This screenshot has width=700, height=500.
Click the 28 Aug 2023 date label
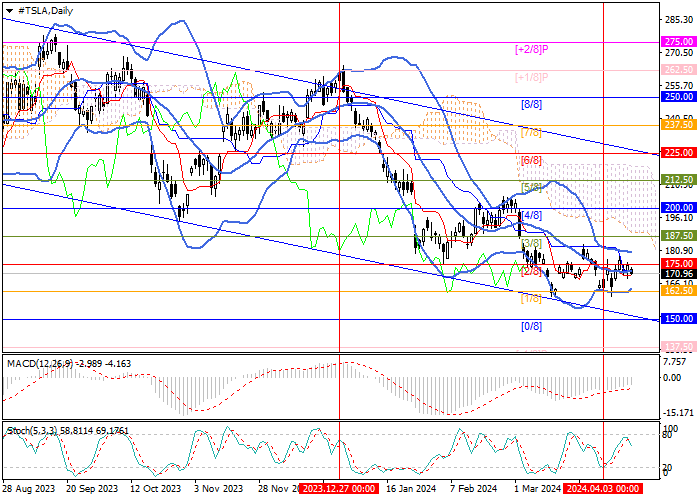[x=29, y=489]
